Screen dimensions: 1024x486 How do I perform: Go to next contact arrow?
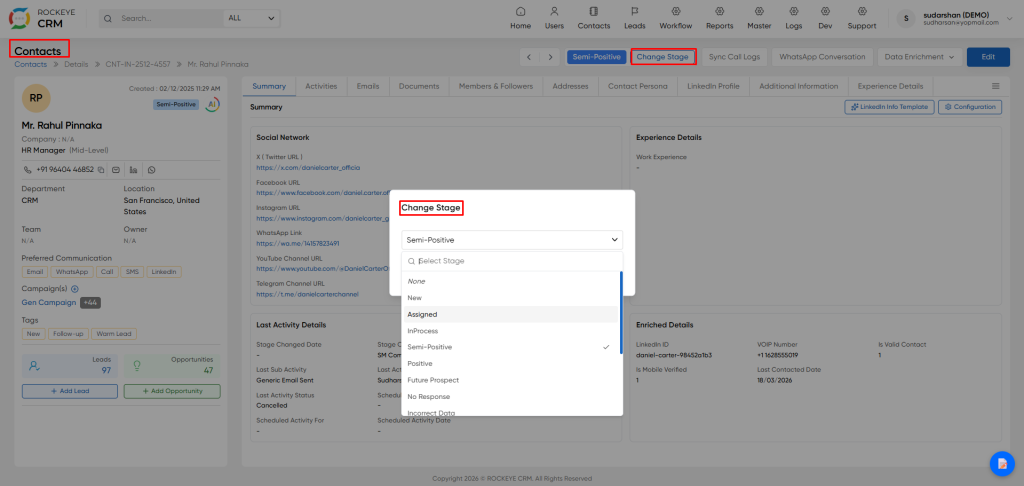(x=551, y=57)
